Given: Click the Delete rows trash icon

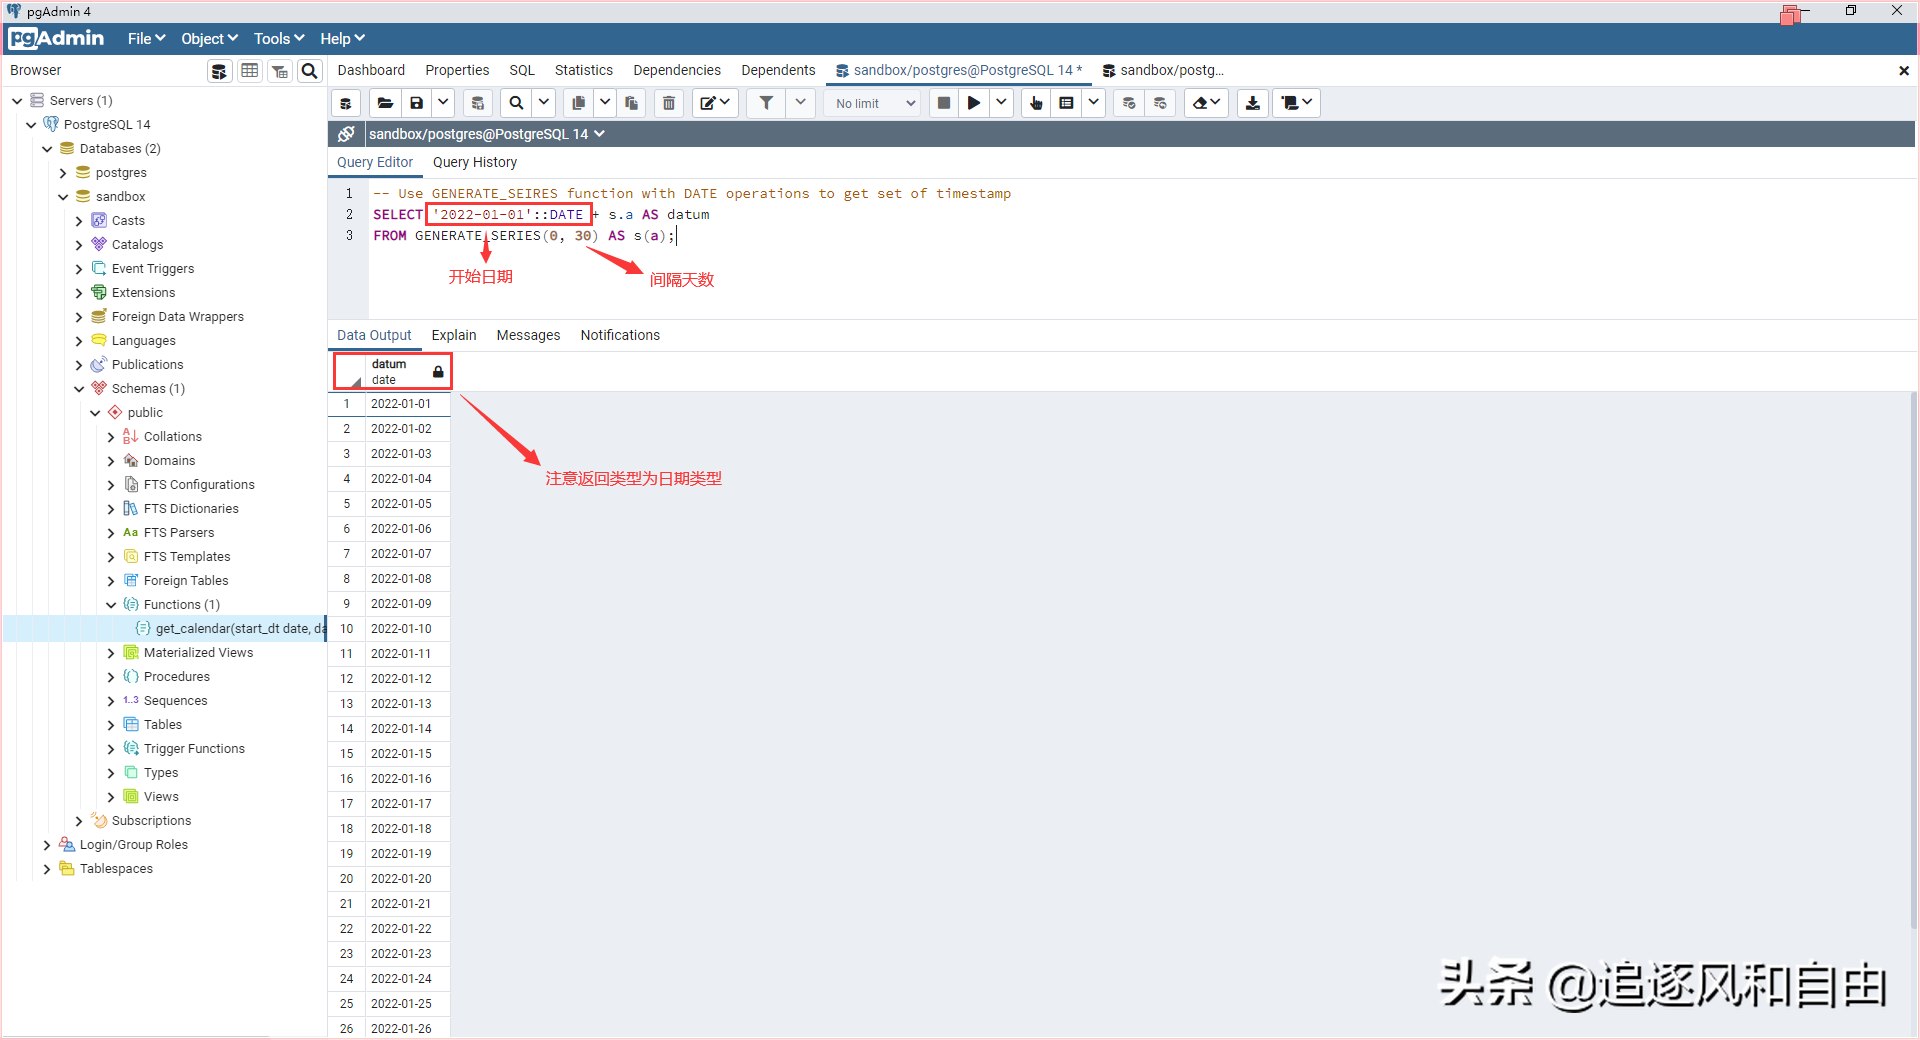Looking at the screenshot, I should pos(669,103).
